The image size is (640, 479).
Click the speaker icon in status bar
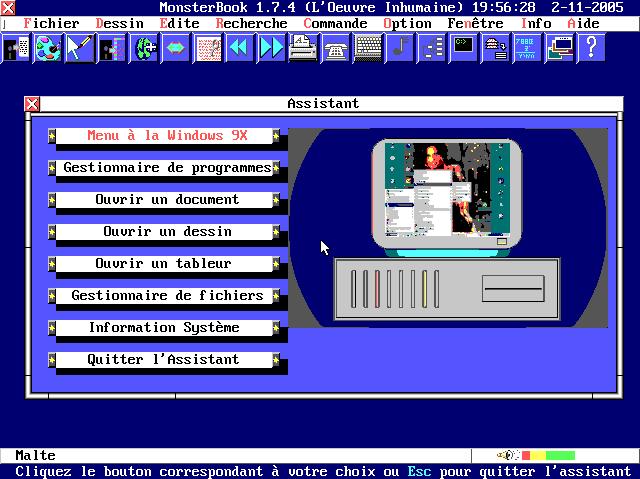508,455
